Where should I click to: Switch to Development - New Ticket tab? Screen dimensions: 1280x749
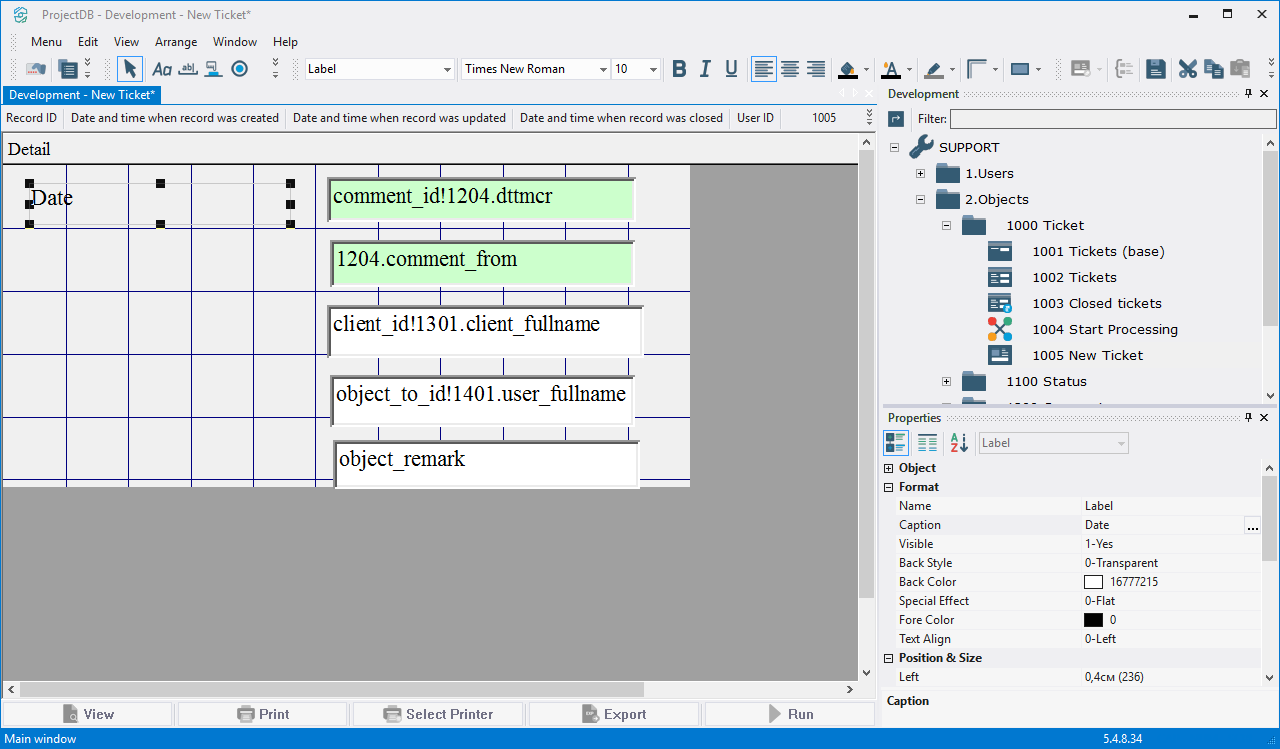(x=81, y=95)
